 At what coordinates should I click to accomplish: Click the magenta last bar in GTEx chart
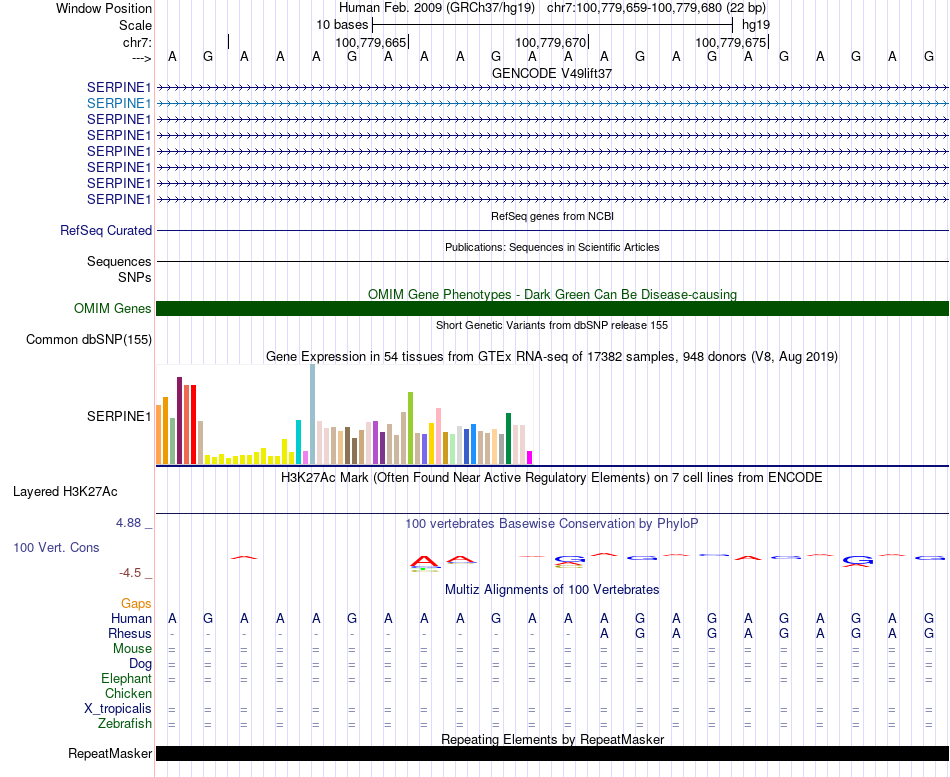(x=529, y=458)
